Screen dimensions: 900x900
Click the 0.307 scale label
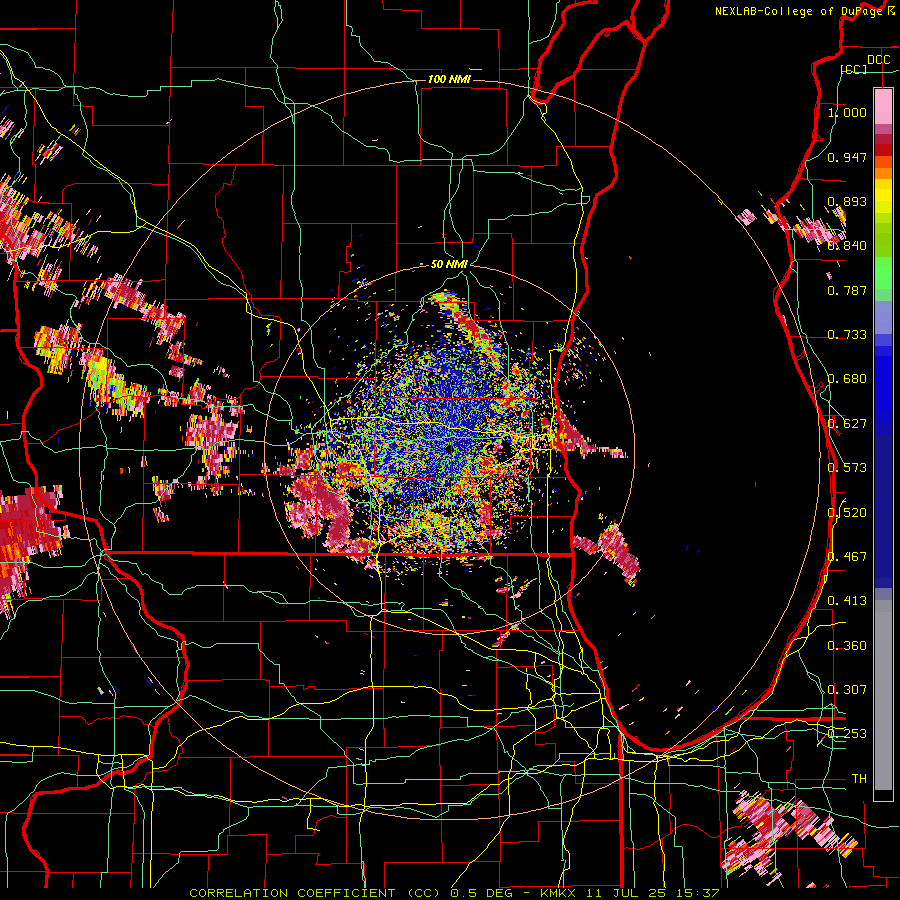click(x=847, y=690)
